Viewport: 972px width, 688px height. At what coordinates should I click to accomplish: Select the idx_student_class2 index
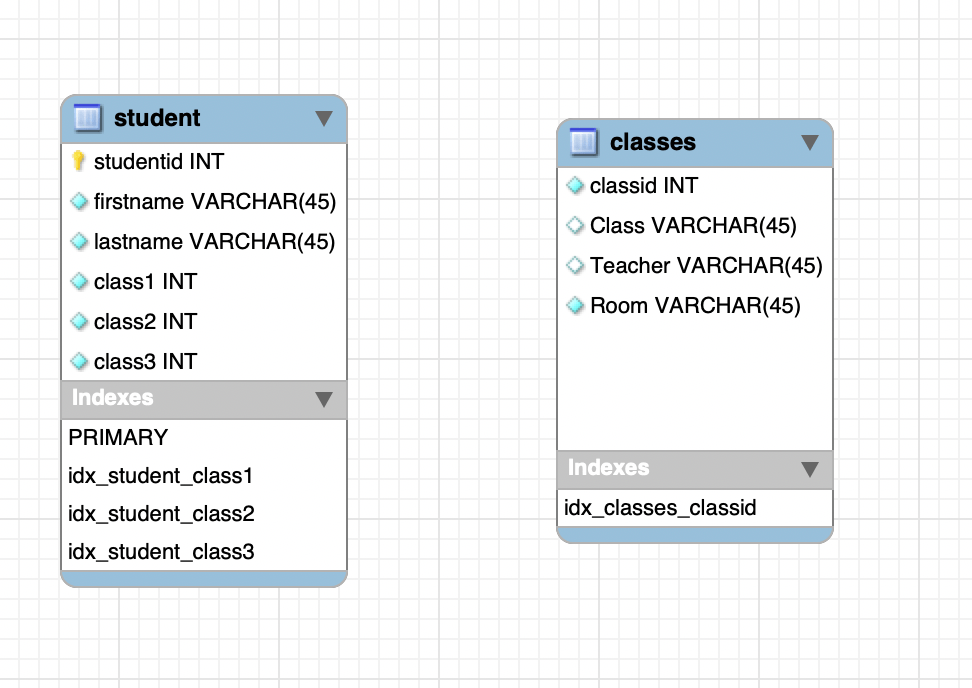tap(160, 513)
